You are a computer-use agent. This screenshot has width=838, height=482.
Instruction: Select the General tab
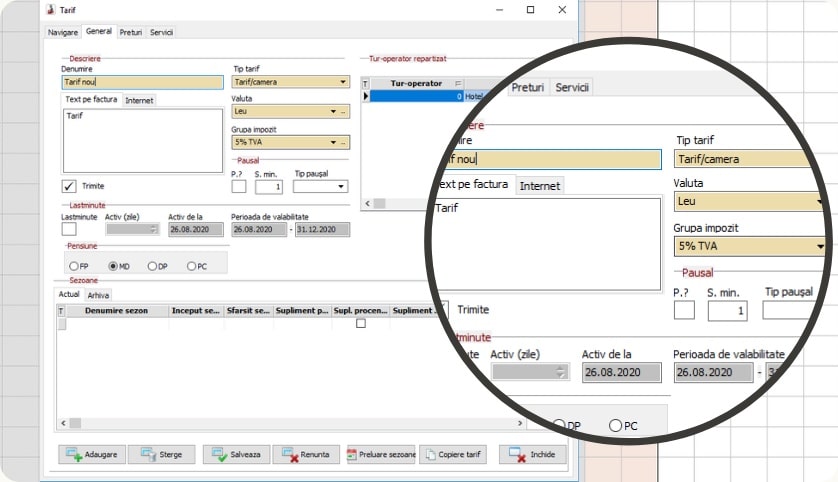tap(99, 32)
